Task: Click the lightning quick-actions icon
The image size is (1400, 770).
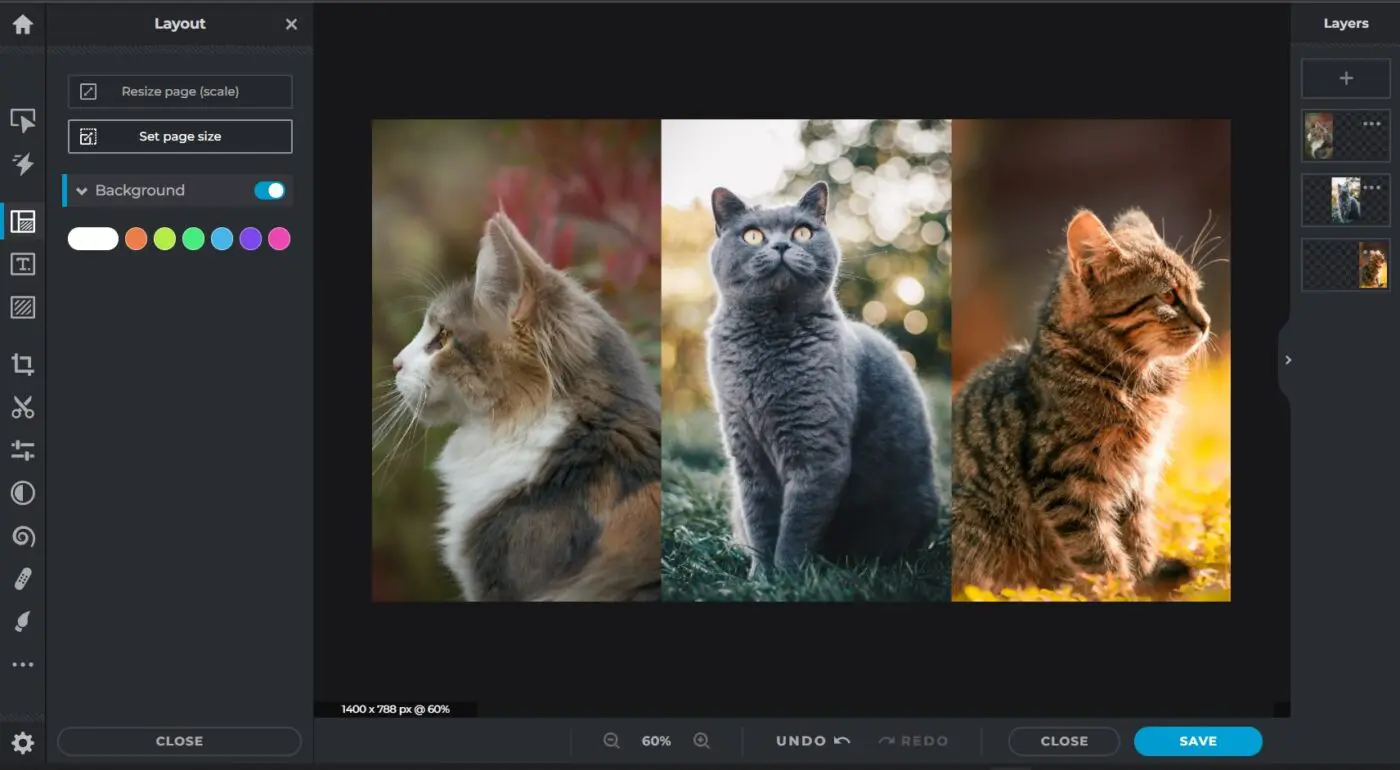Action: 22,164
